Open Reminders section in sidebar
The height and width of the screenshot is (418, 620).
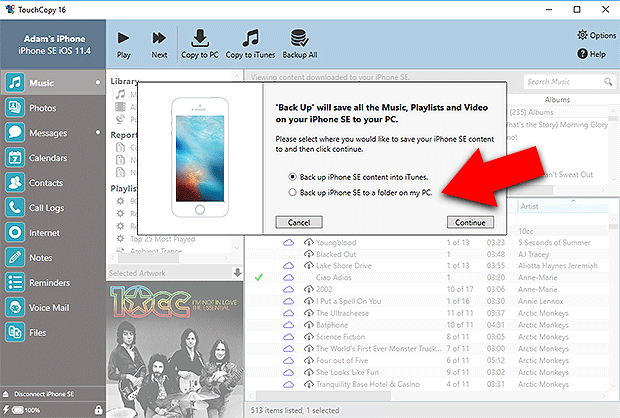[53, 282]
